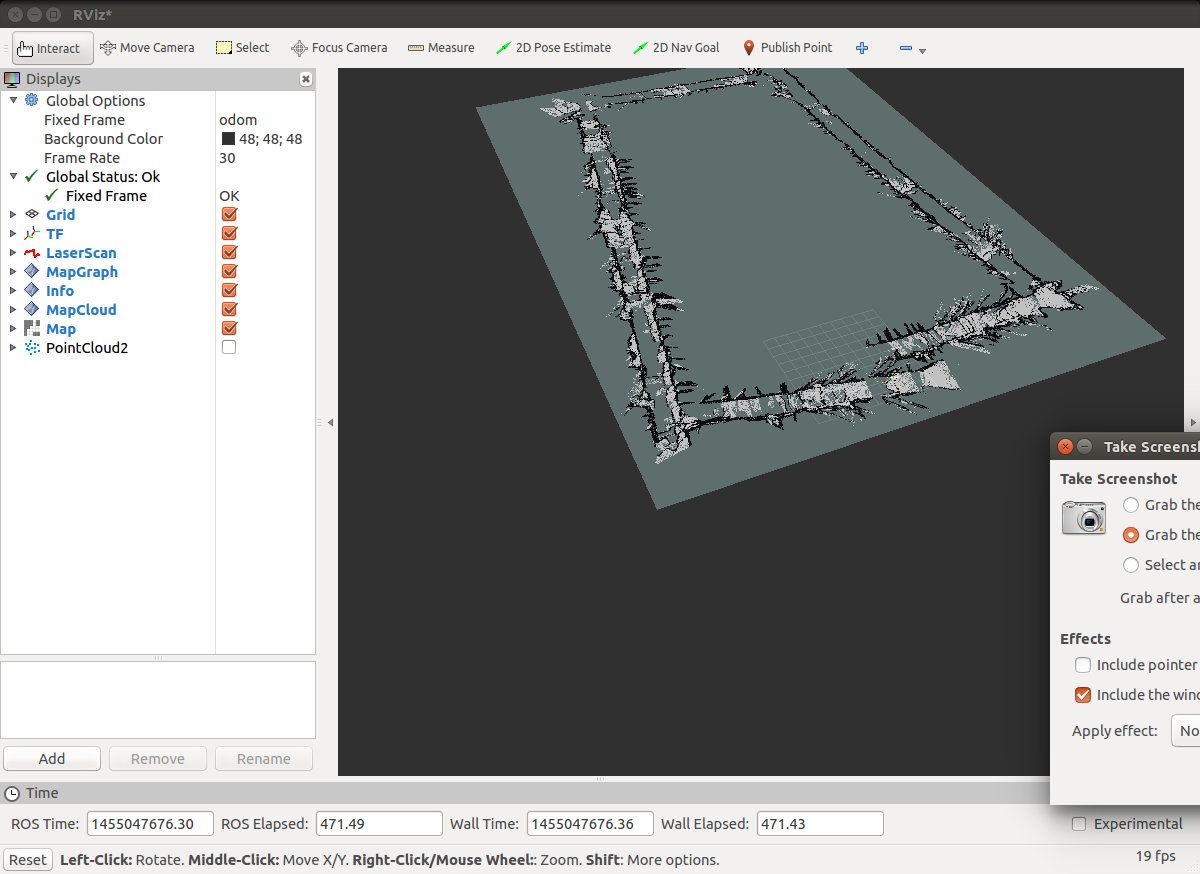Click the Reset button
The width and height of the screenshot is (1200, 874).
point(28,860)
